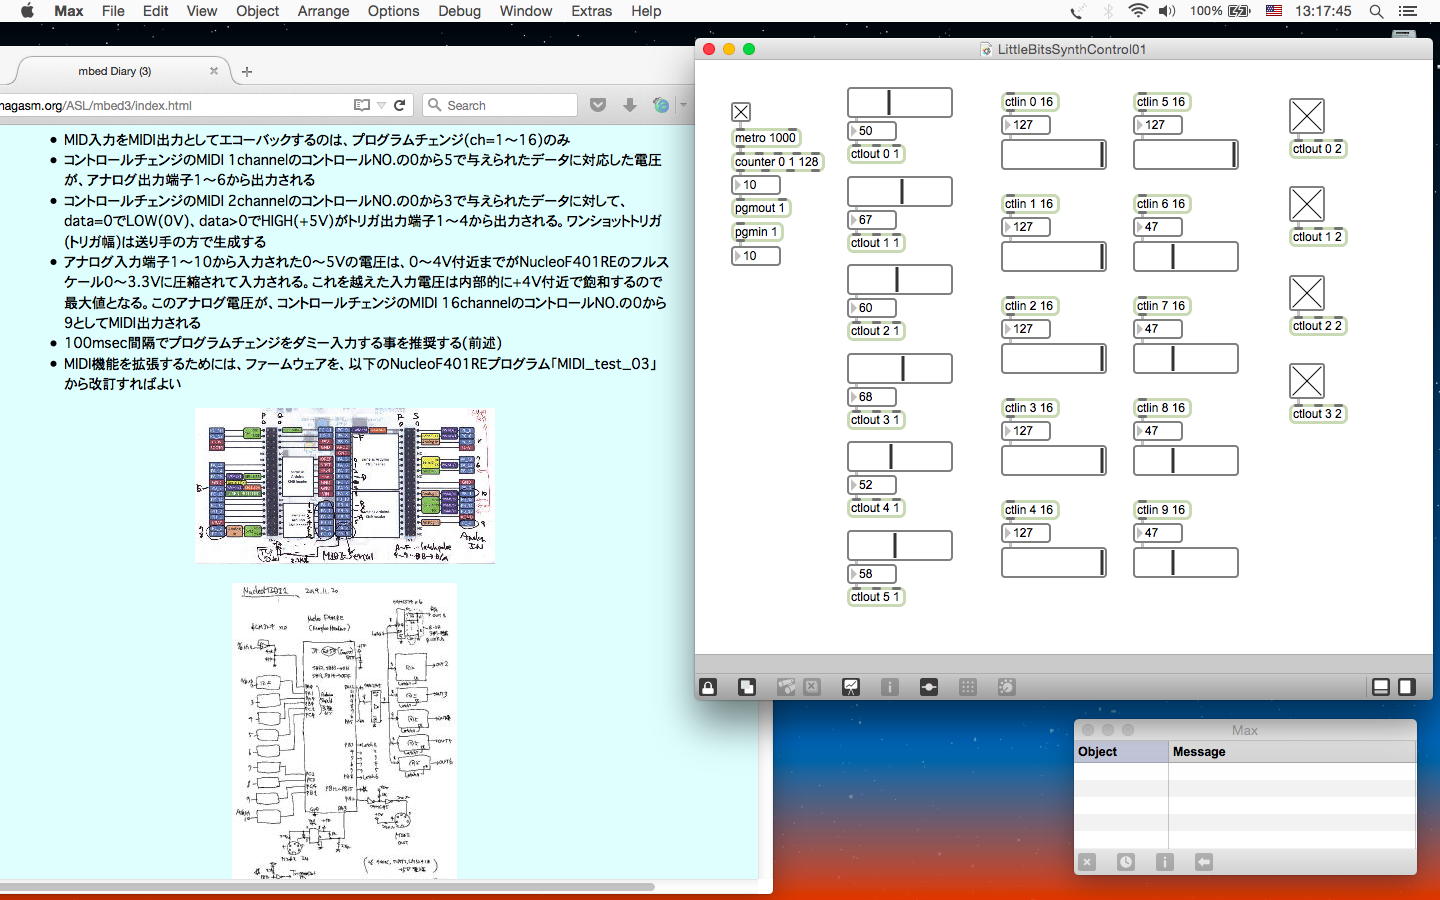Reload the page in browser
1440x900 pixels.
coord(399,105)
